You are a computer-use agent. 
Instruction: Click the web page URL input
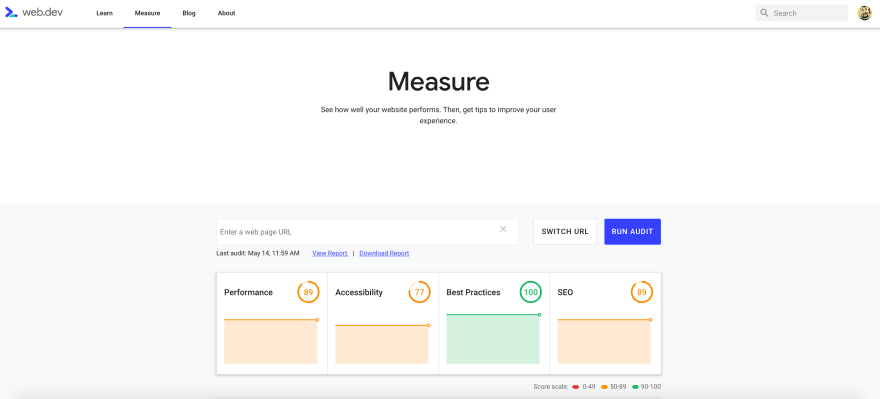pos(367,232)
